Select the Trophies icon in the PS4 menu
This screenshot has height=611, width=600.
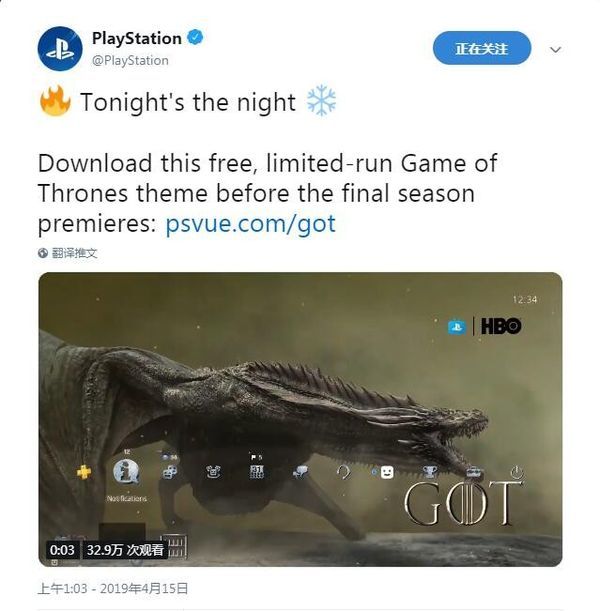[430, 472]
